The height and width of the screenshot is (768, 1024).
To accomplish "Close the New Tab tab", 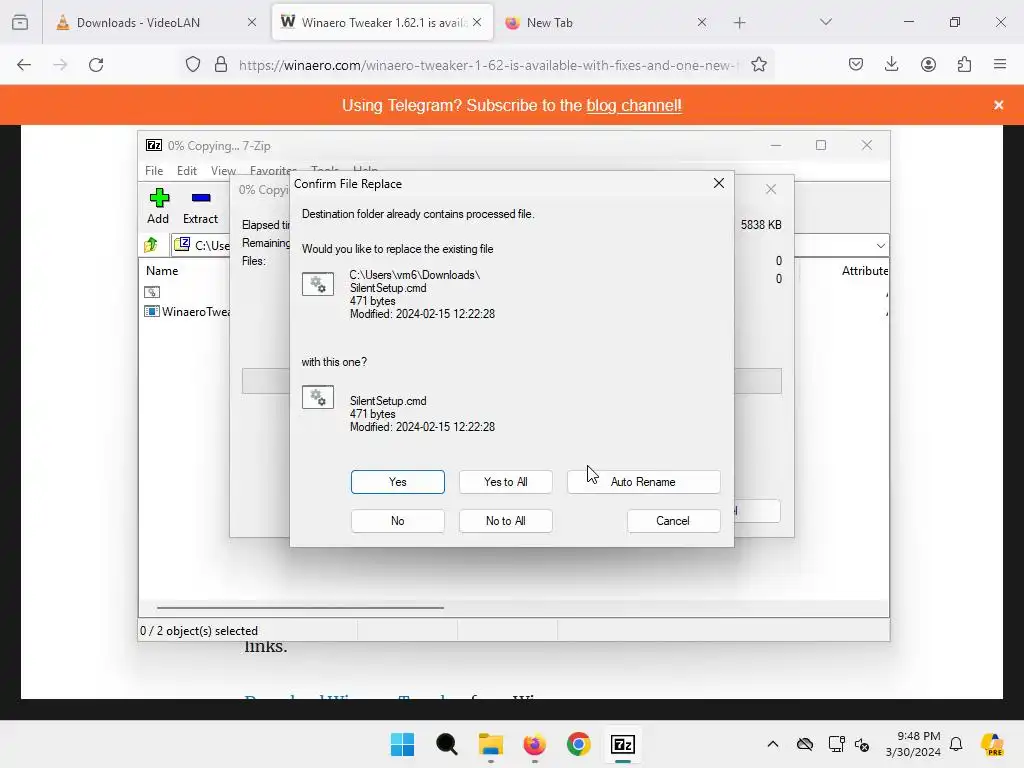I will [701, 22].
